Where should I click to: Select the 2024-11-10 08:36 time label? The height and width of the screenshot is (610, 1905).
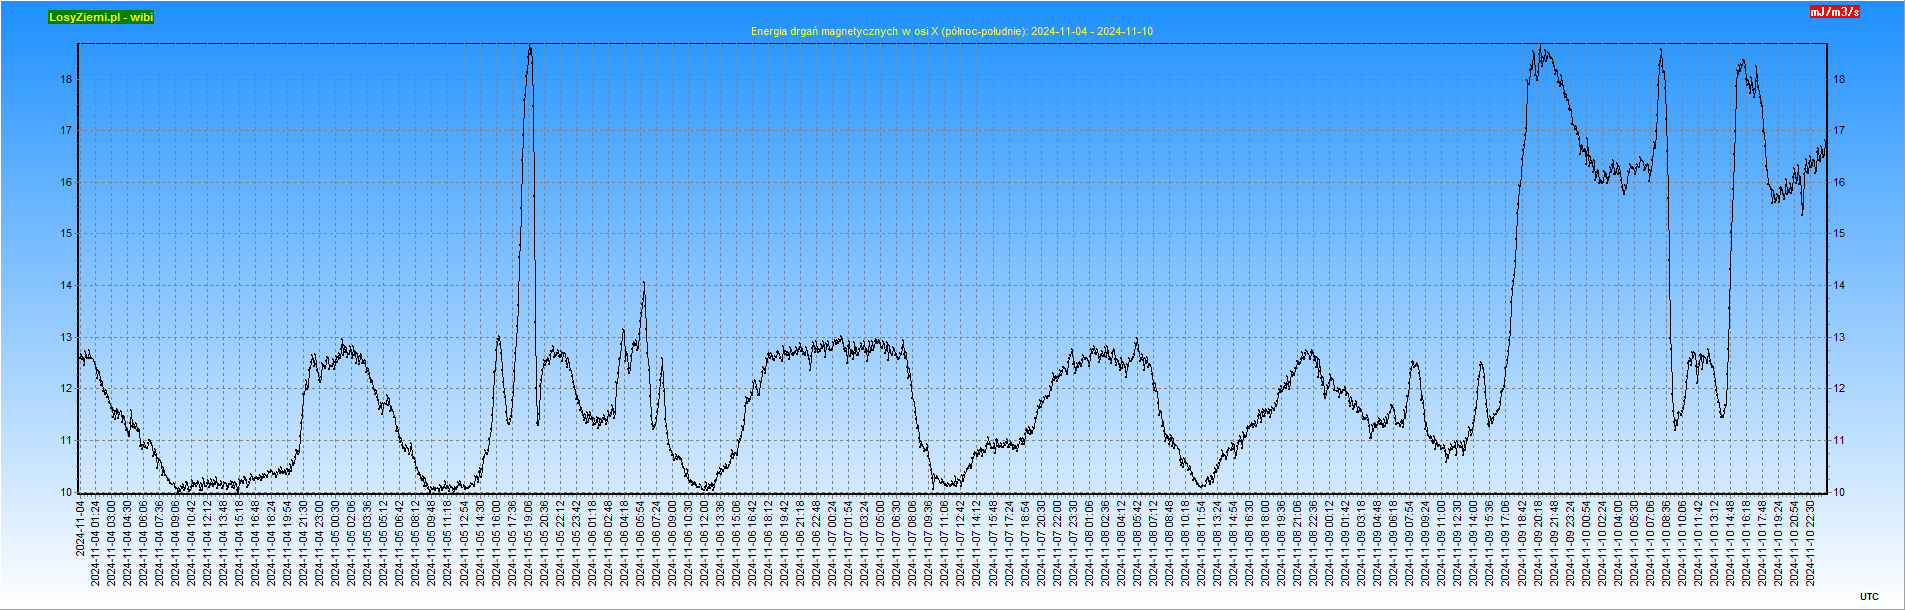[1667, 543]
